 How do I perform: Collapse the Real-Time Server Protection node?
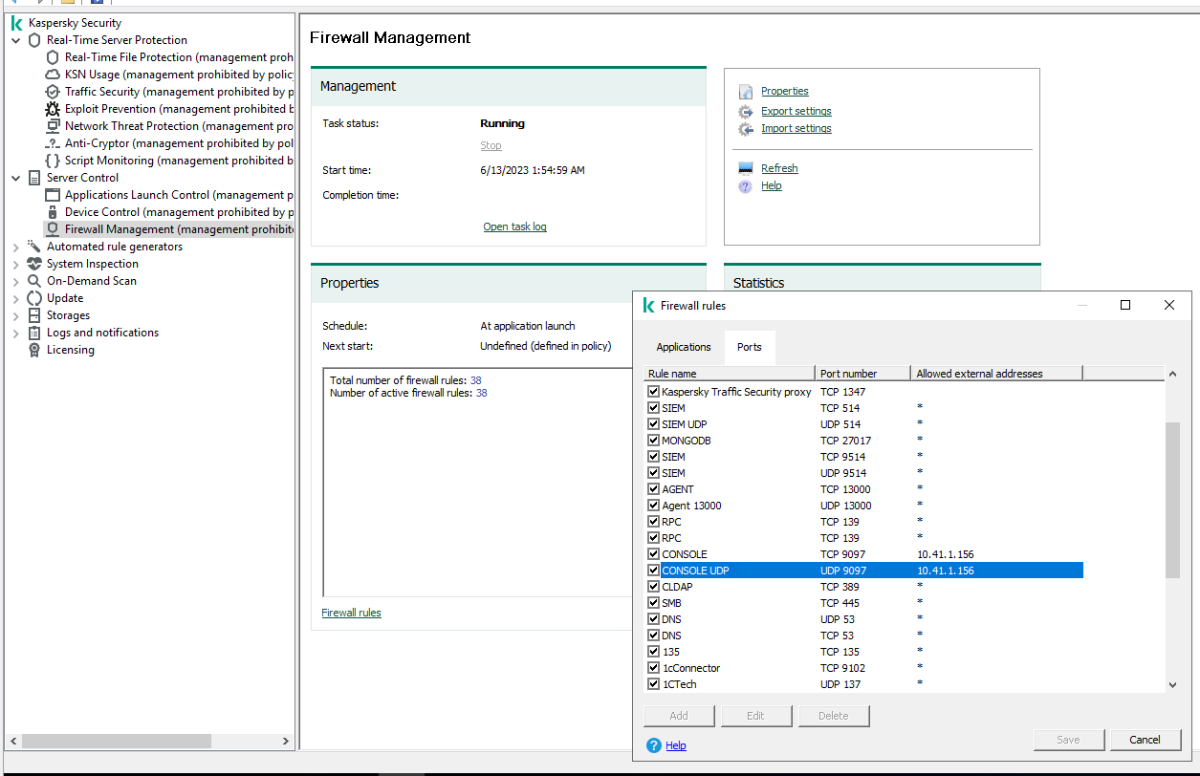(x=16, y=41)
